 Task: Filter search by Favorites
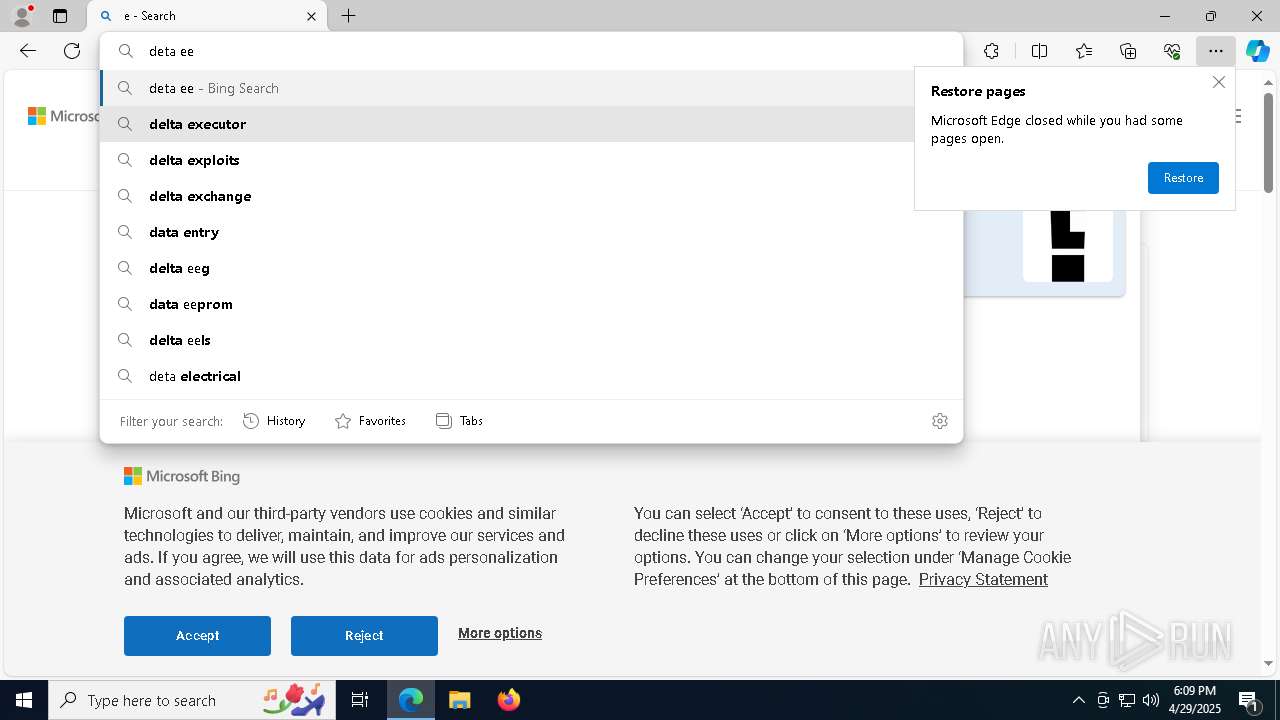[x=370, y=421]
